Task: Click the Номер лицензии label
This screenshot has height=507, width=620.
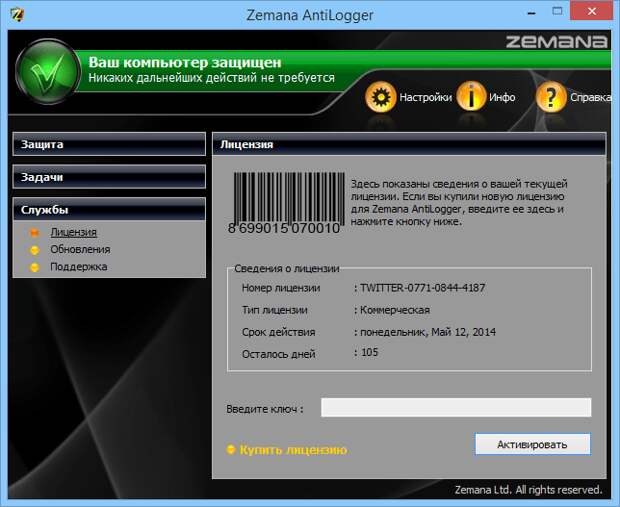Action: pos(281,288)
